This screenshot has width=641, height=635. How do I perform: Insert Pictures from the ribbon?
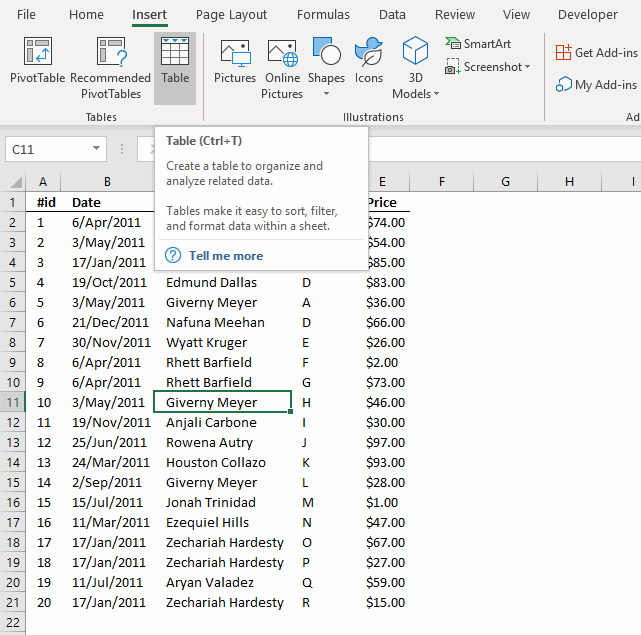click(x=235, y=60)
